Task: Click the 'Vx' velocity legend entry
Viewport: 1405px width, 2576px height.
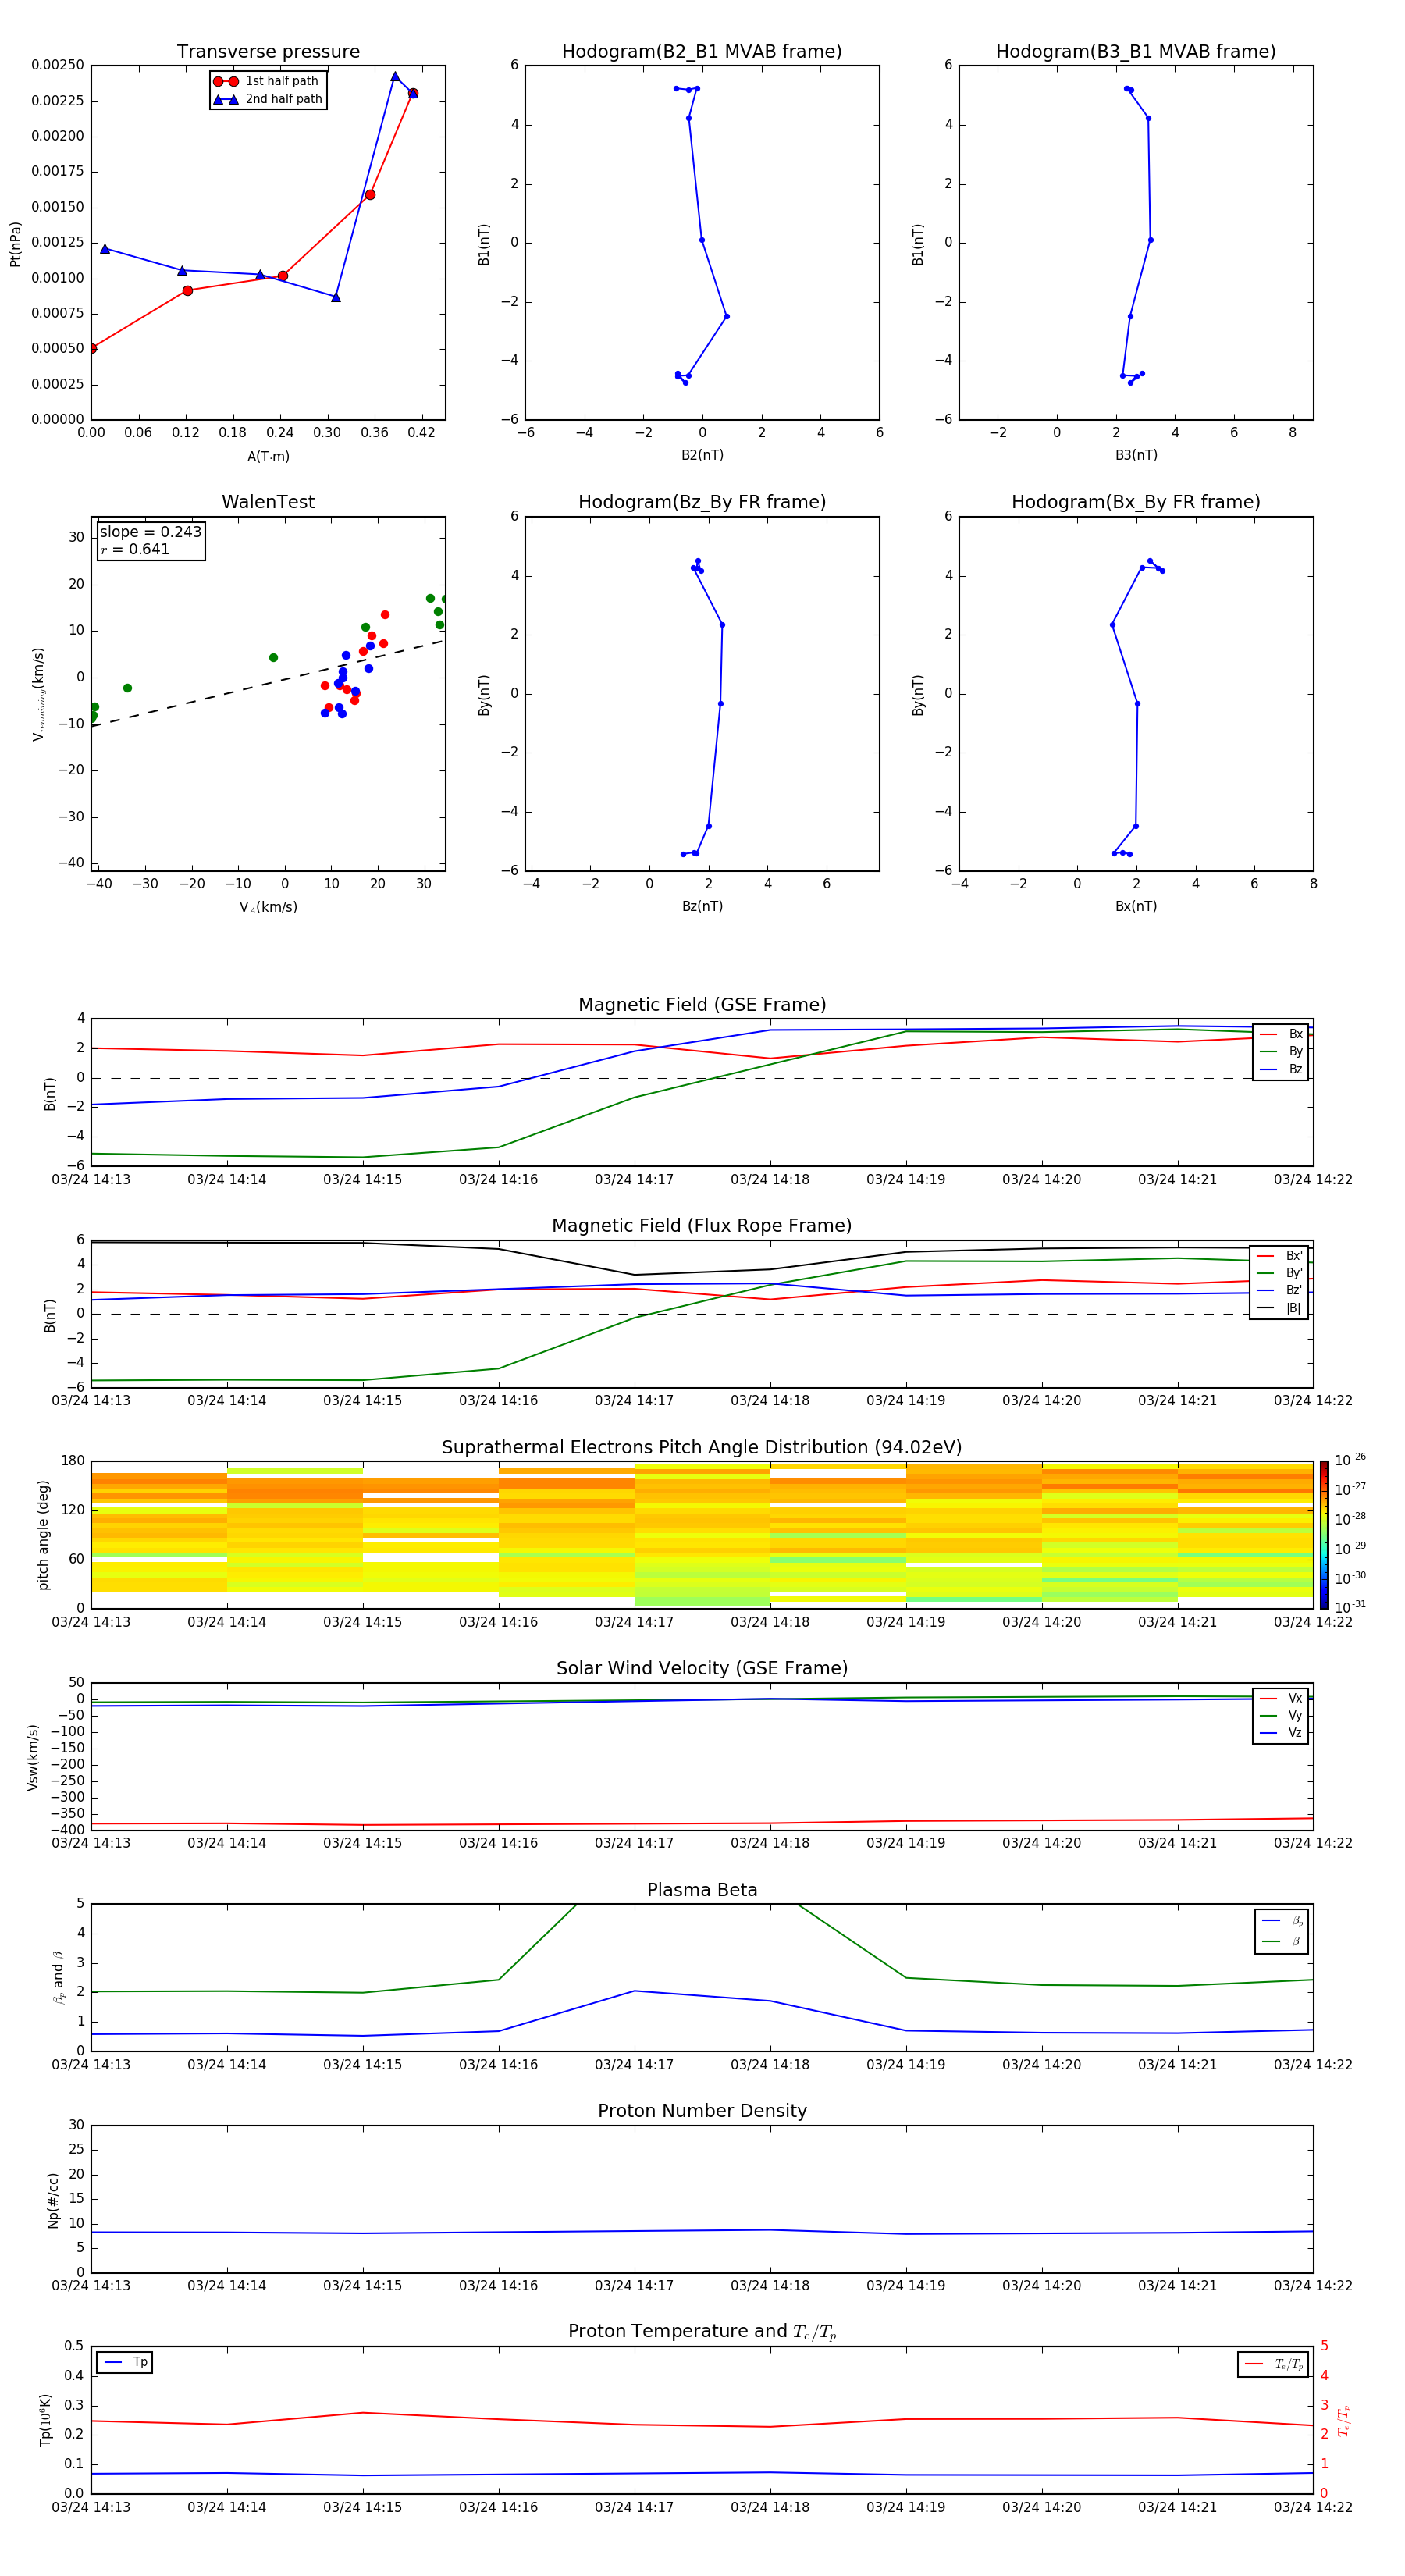Action: click(x=1281, y=1698)
